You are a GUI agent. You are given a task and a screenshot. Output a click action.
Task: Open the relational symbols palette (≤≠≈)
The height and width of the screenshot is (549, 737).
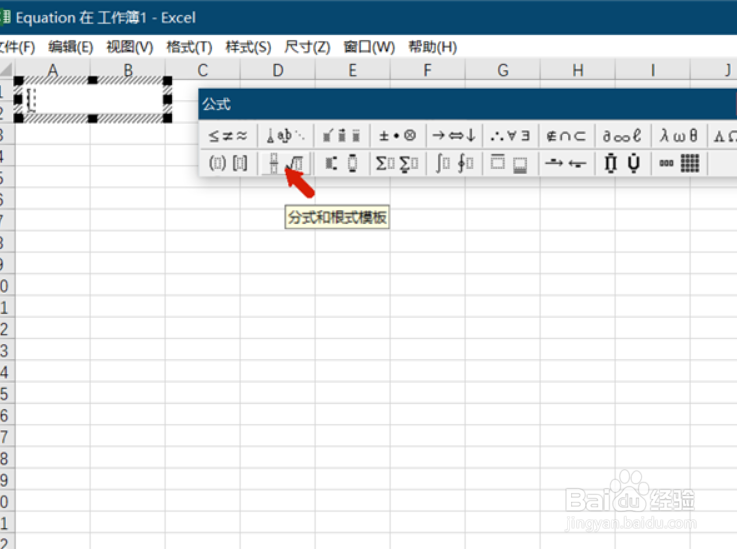228,136
